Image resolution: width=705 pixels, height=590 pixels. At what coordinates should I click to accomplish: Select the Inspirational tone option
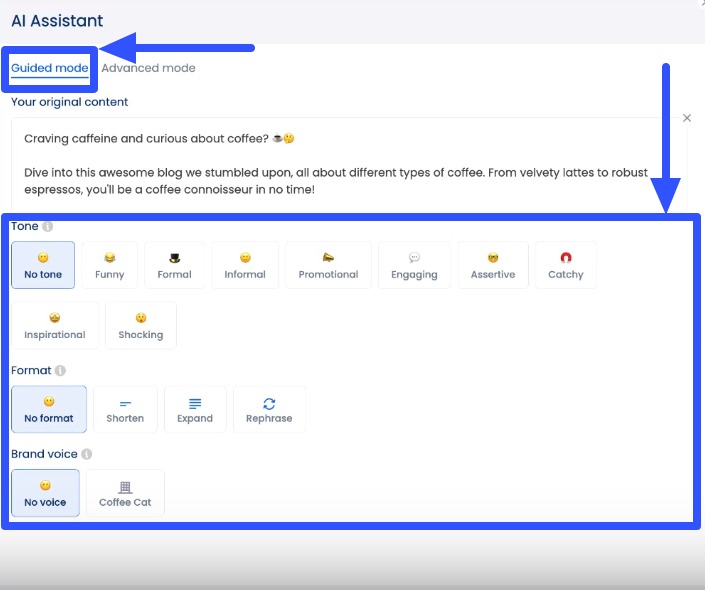55,326
